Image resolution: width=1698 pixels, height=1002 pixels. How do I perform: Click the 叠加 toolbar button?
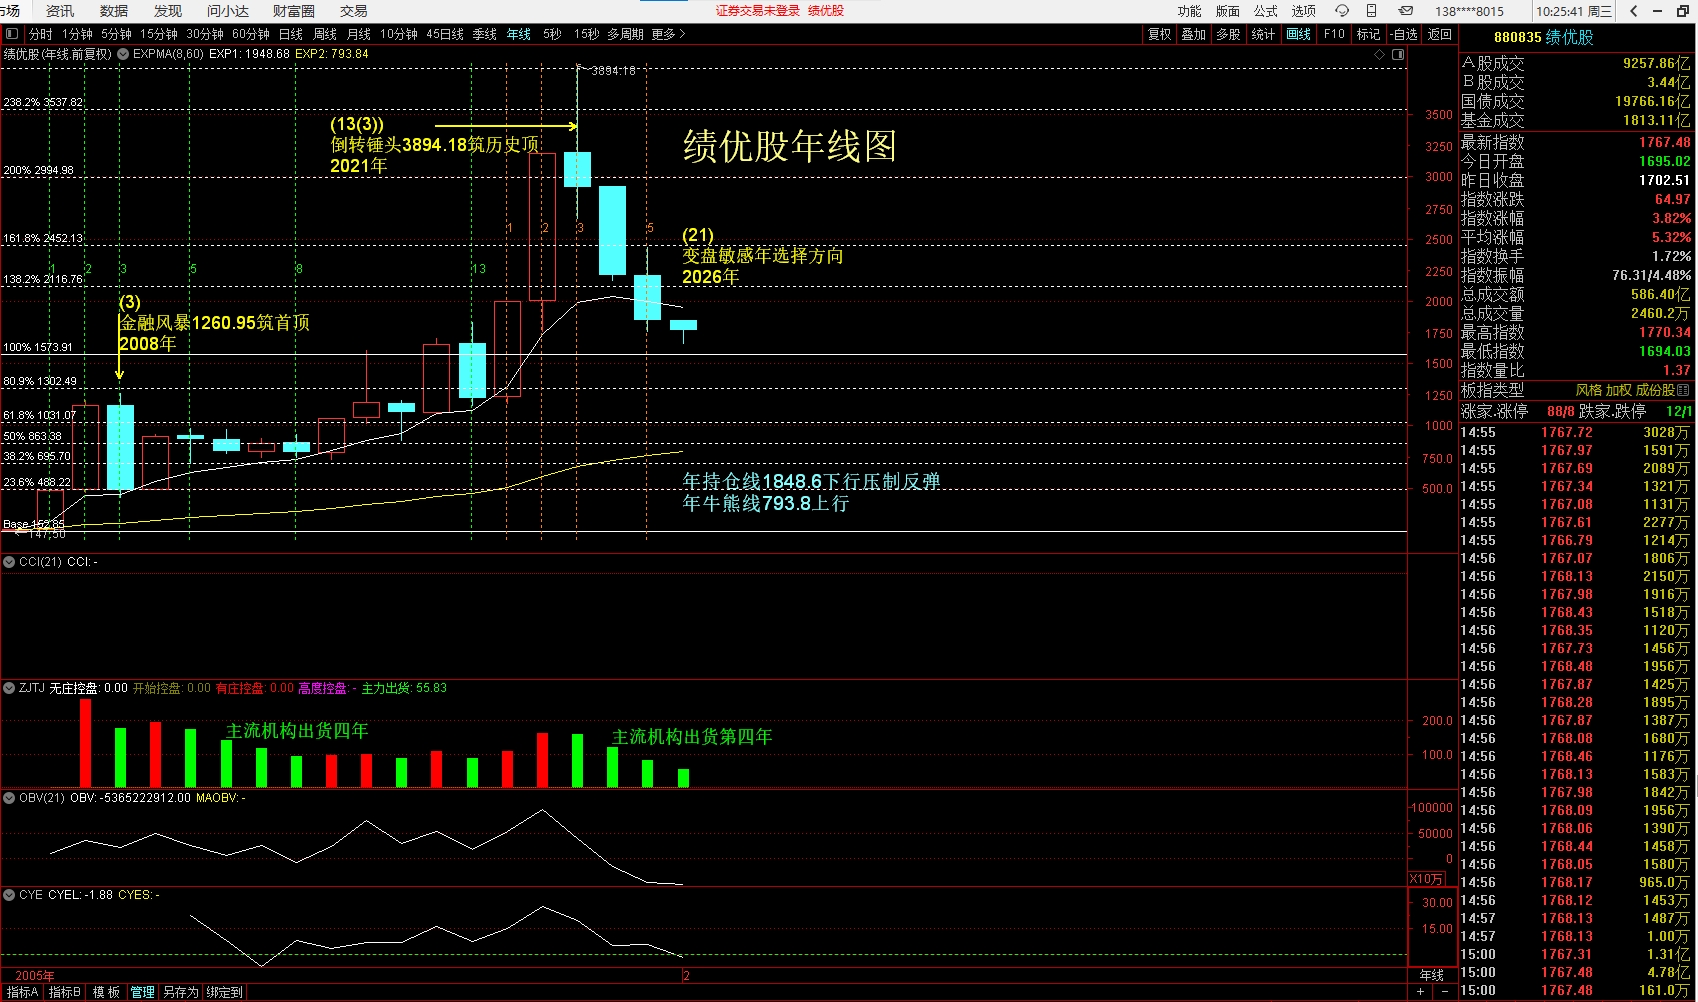point(1194,34)
